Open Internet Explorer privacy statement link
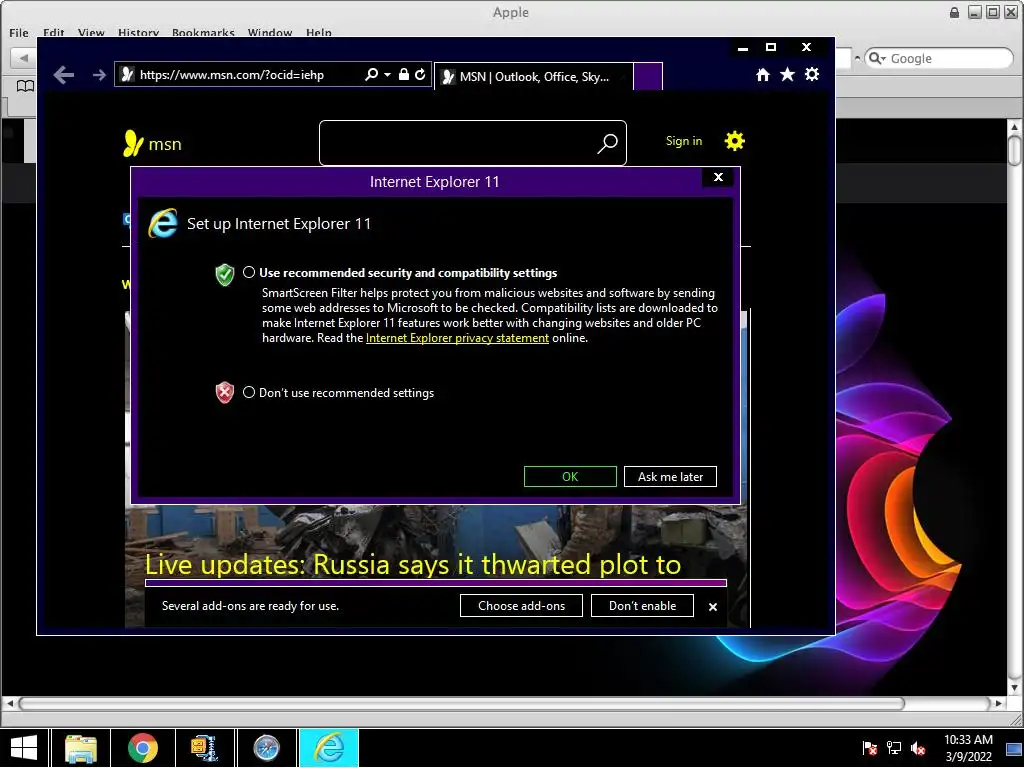Image resolution: width=1024 pixels, height=768 pixels. coord(457,338)
